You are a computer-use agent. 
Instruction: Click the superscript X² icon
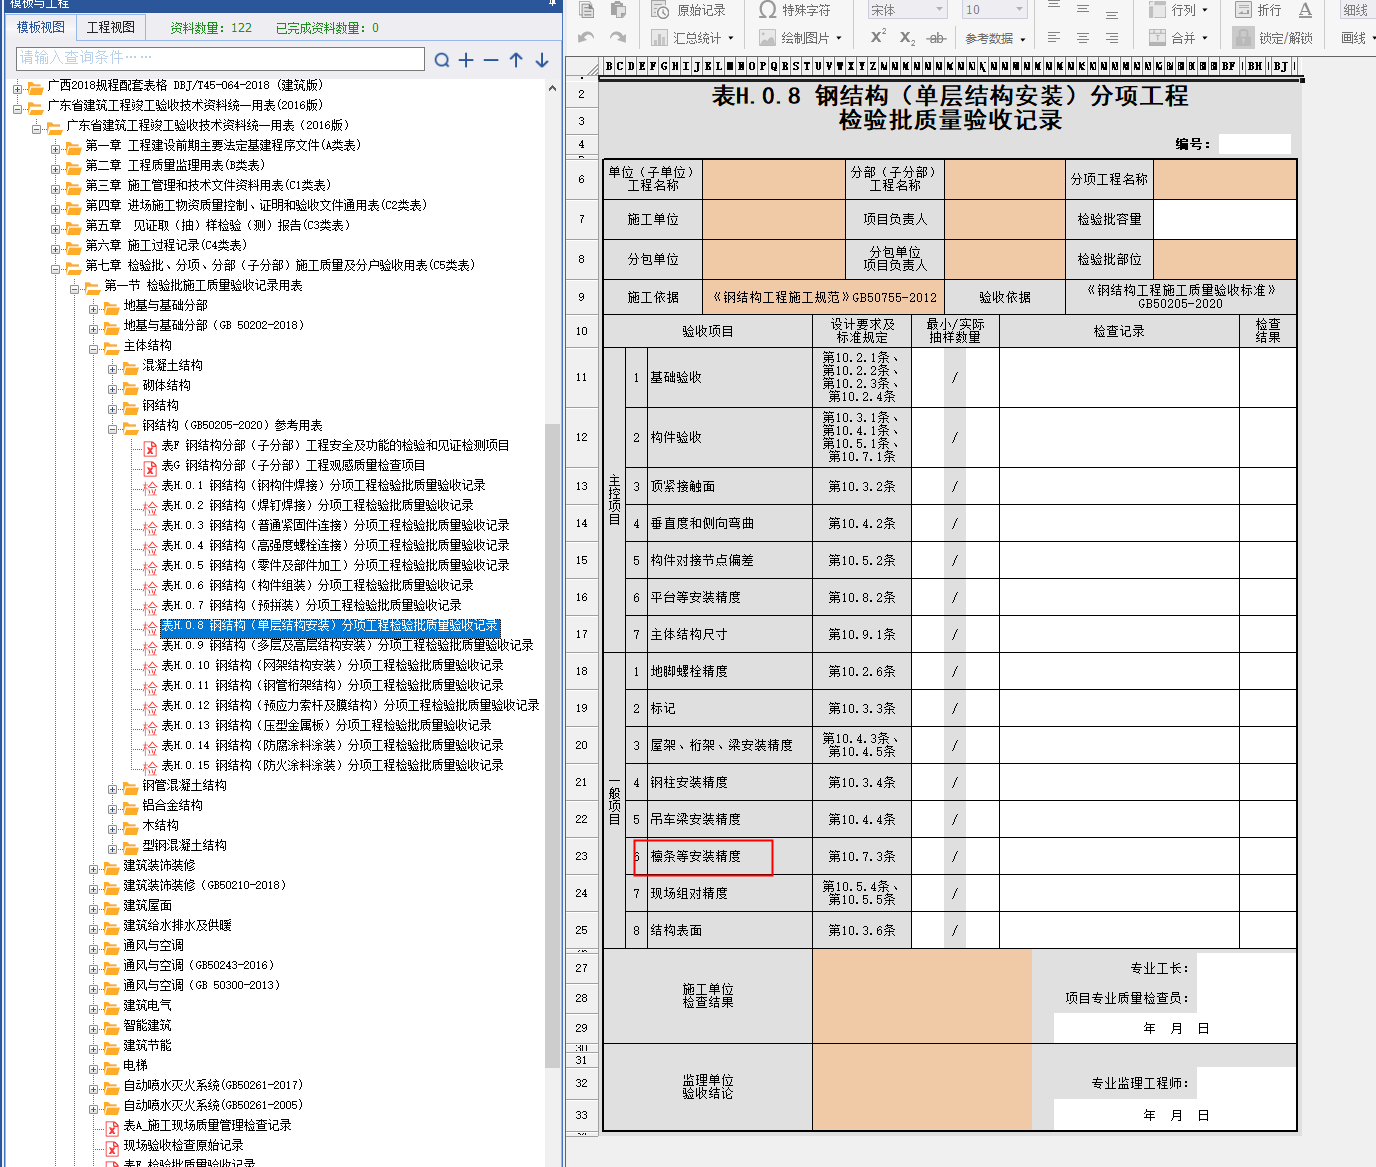[878, 37]
